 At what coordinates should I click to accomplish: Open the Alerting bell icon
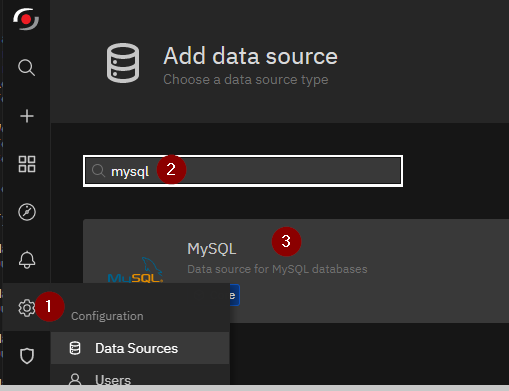click(x=27, y=260)
